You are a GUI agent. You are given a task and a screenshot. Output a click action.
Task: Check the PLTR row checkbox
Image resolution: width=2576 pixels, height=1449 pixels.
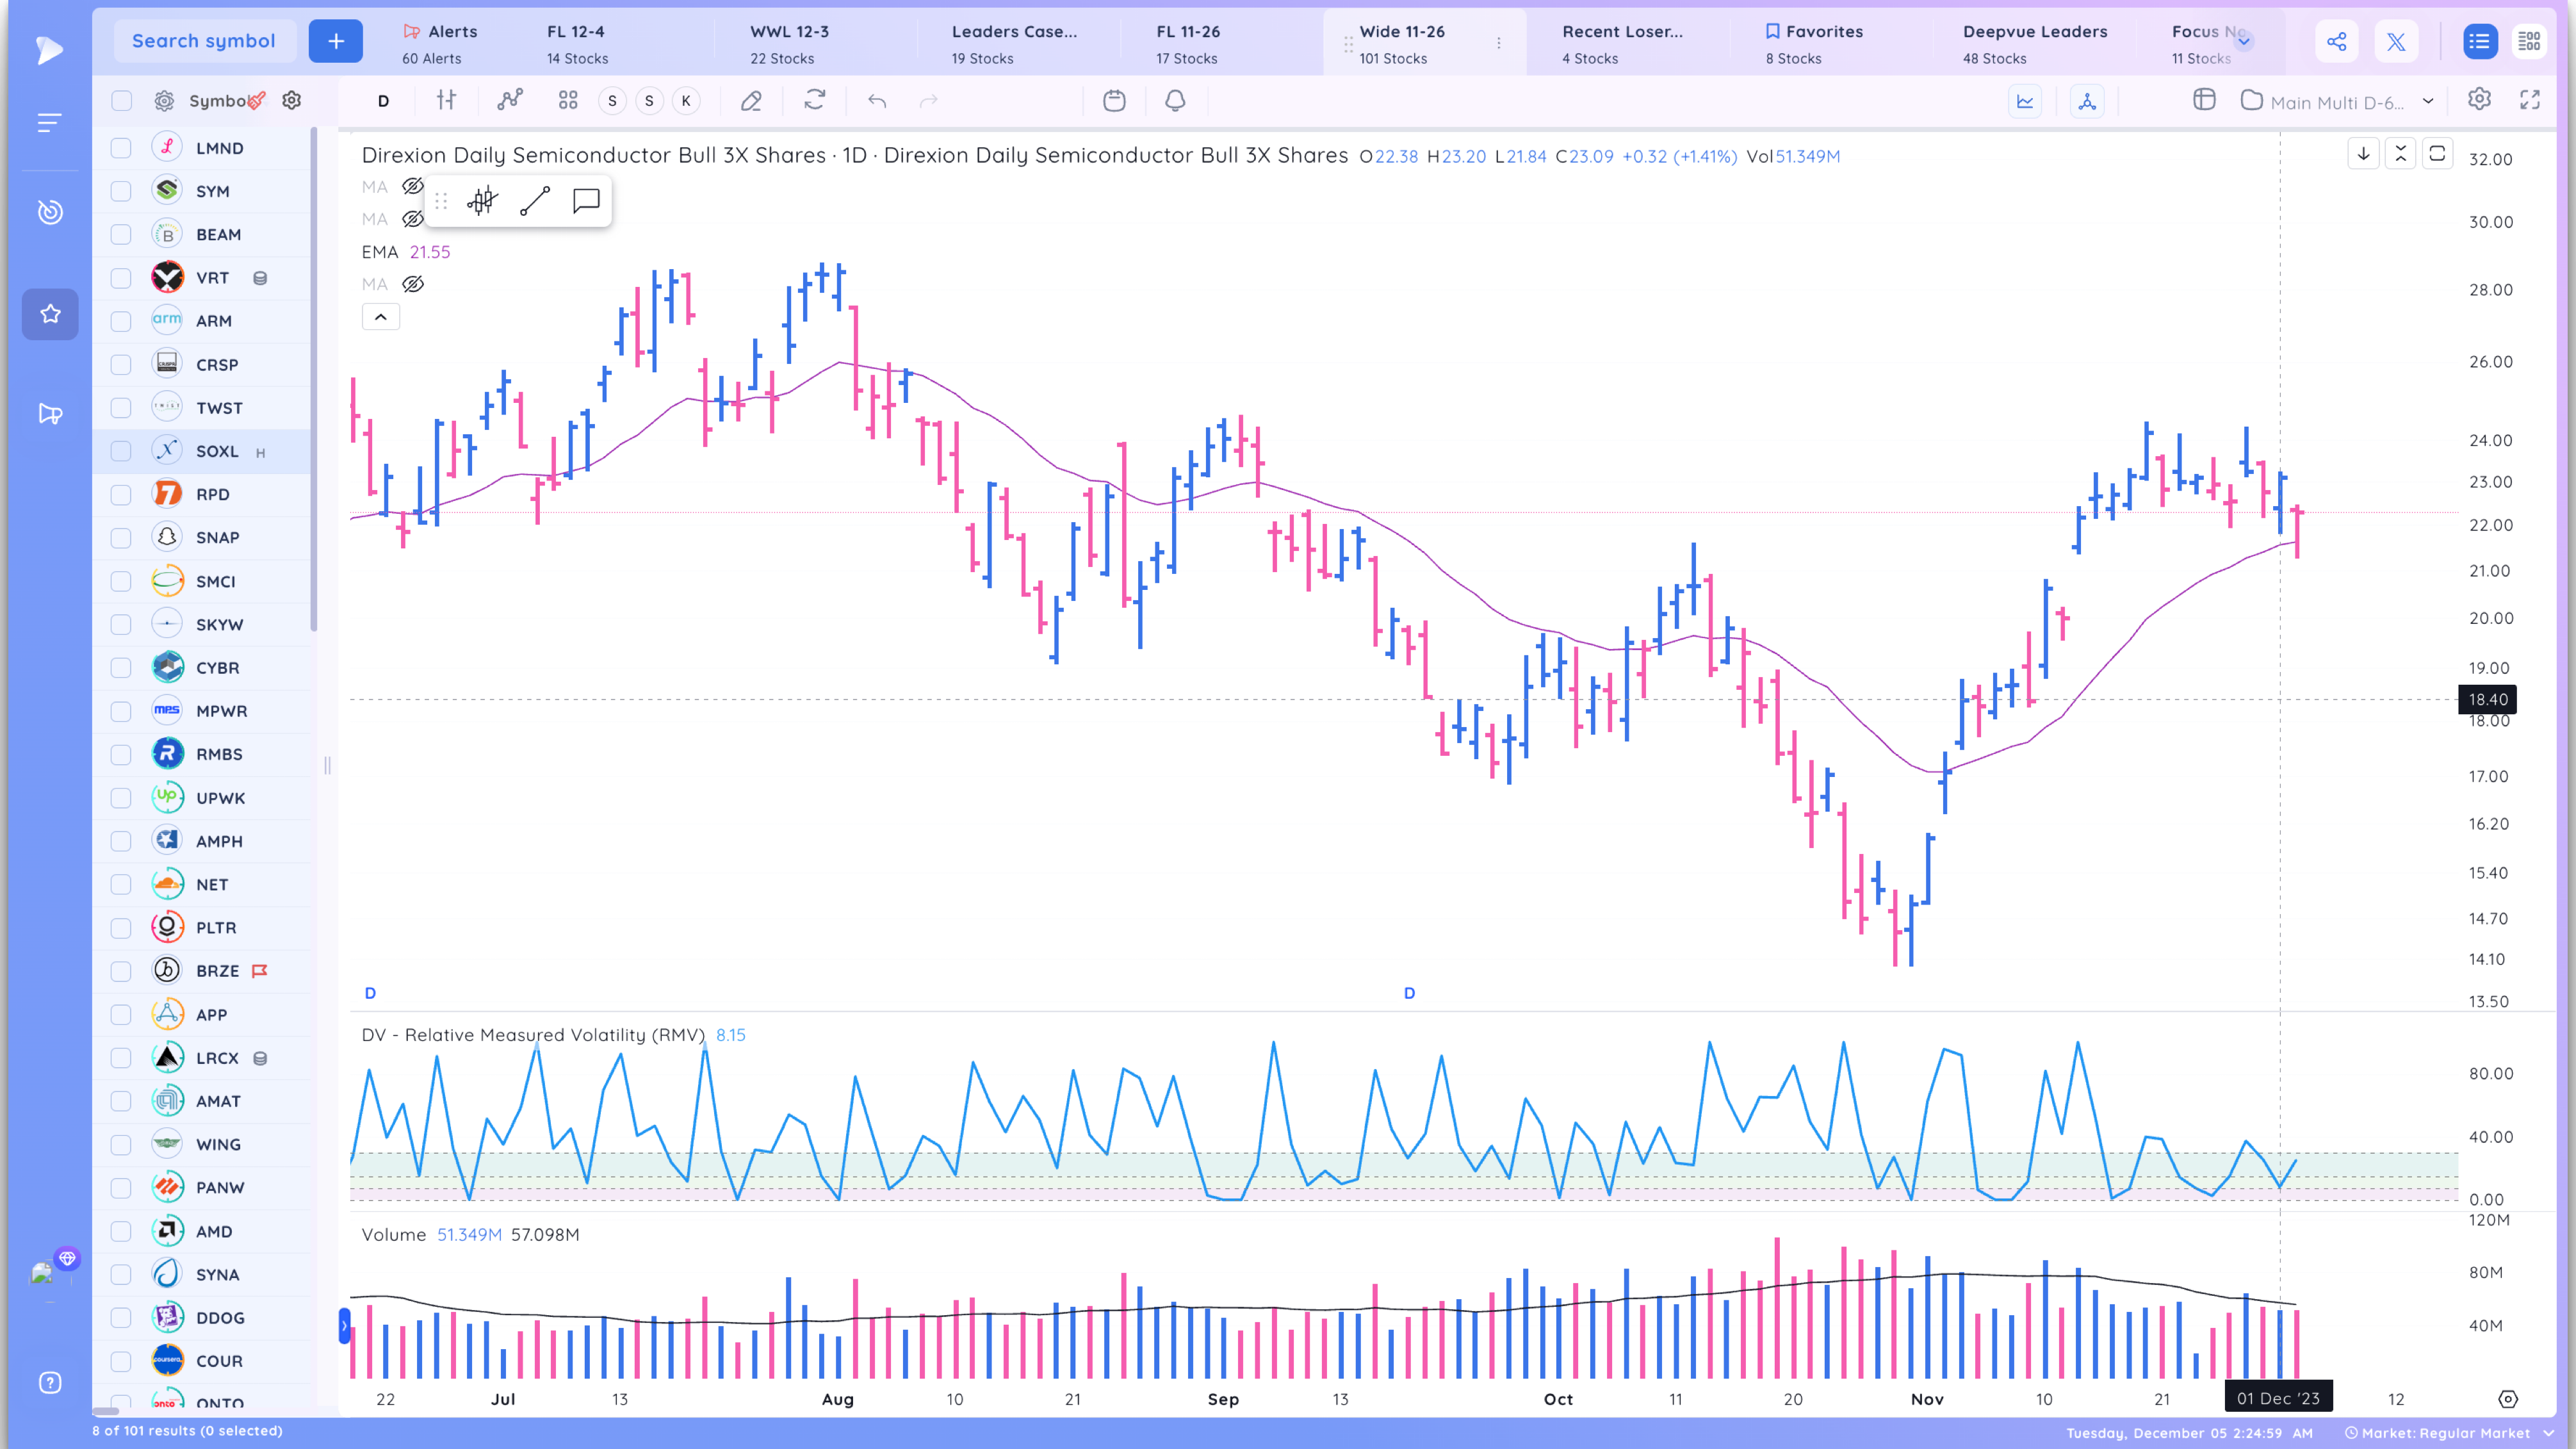121,928
